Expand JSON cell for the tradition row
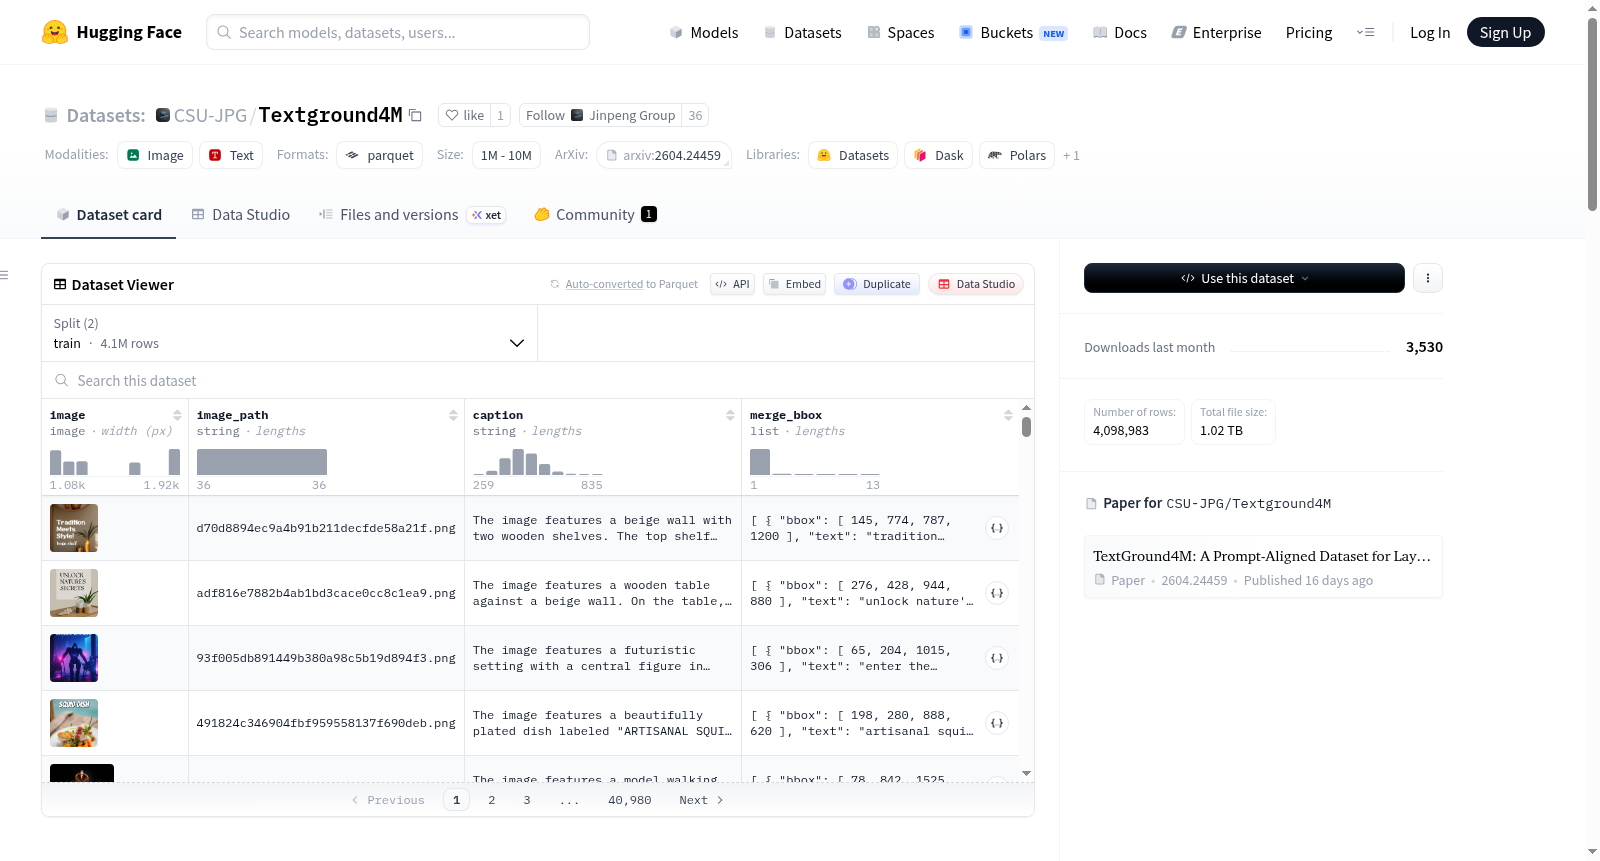The width and height of the screenshot is (1600, 861). (x=997, y=528)
